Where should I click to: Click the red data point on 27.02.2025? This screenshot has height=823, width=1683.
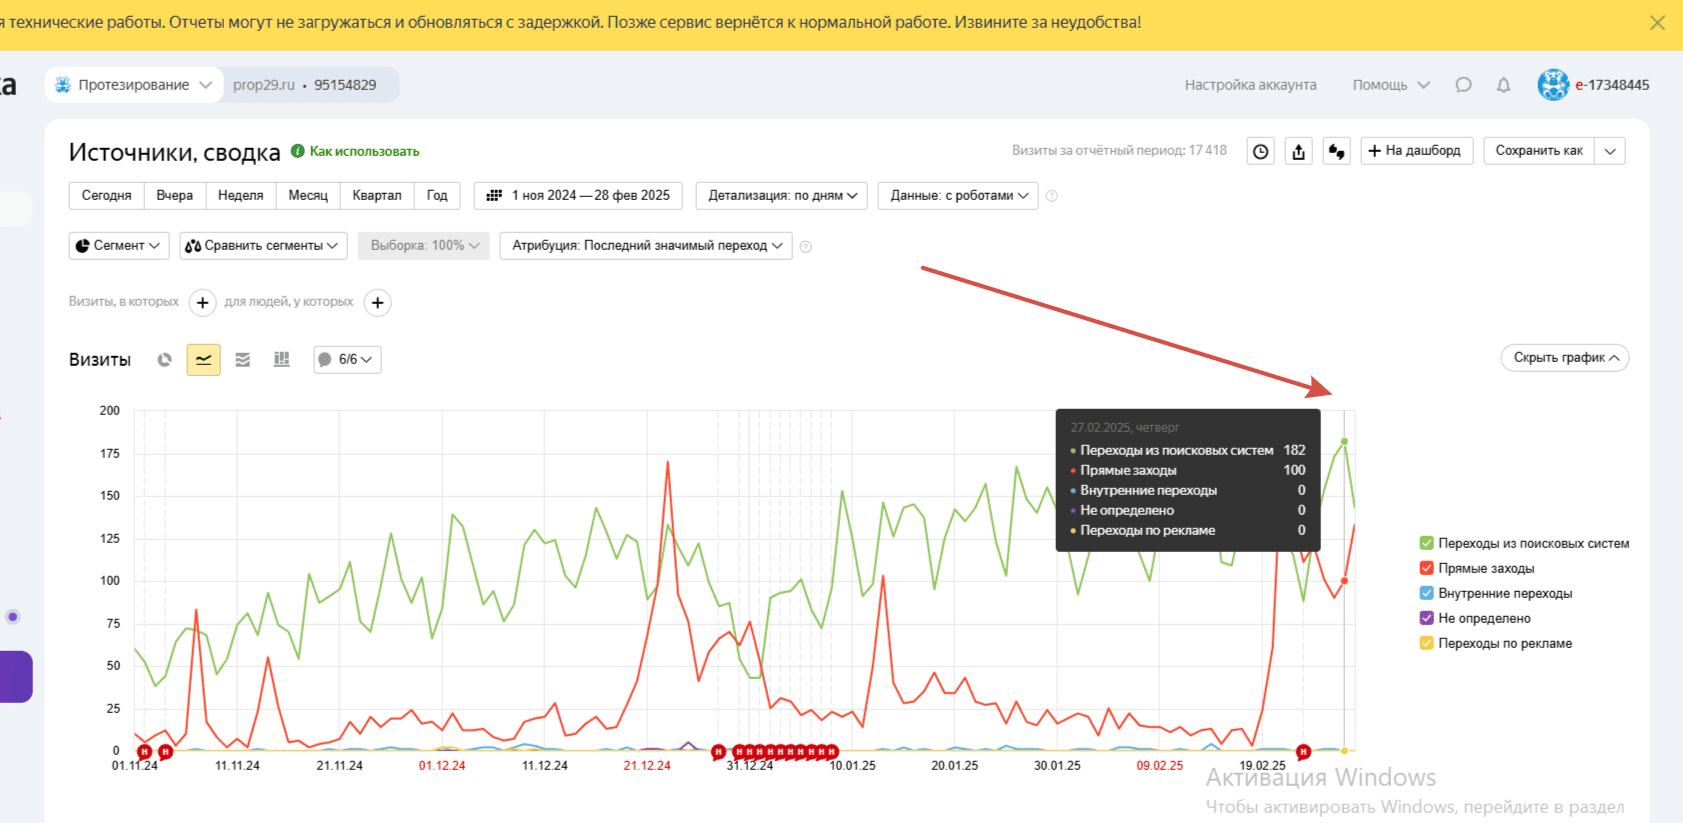pyautogui.click(x=1344, y=581)
